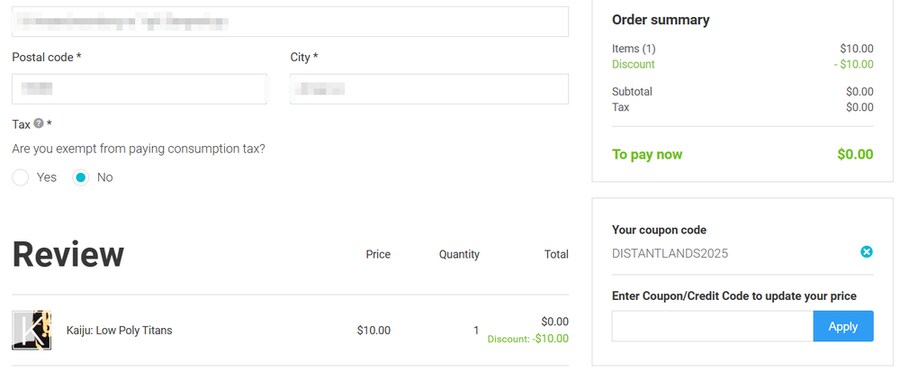Click the Order summary heading
900x373 pixels.
point(661,20)
